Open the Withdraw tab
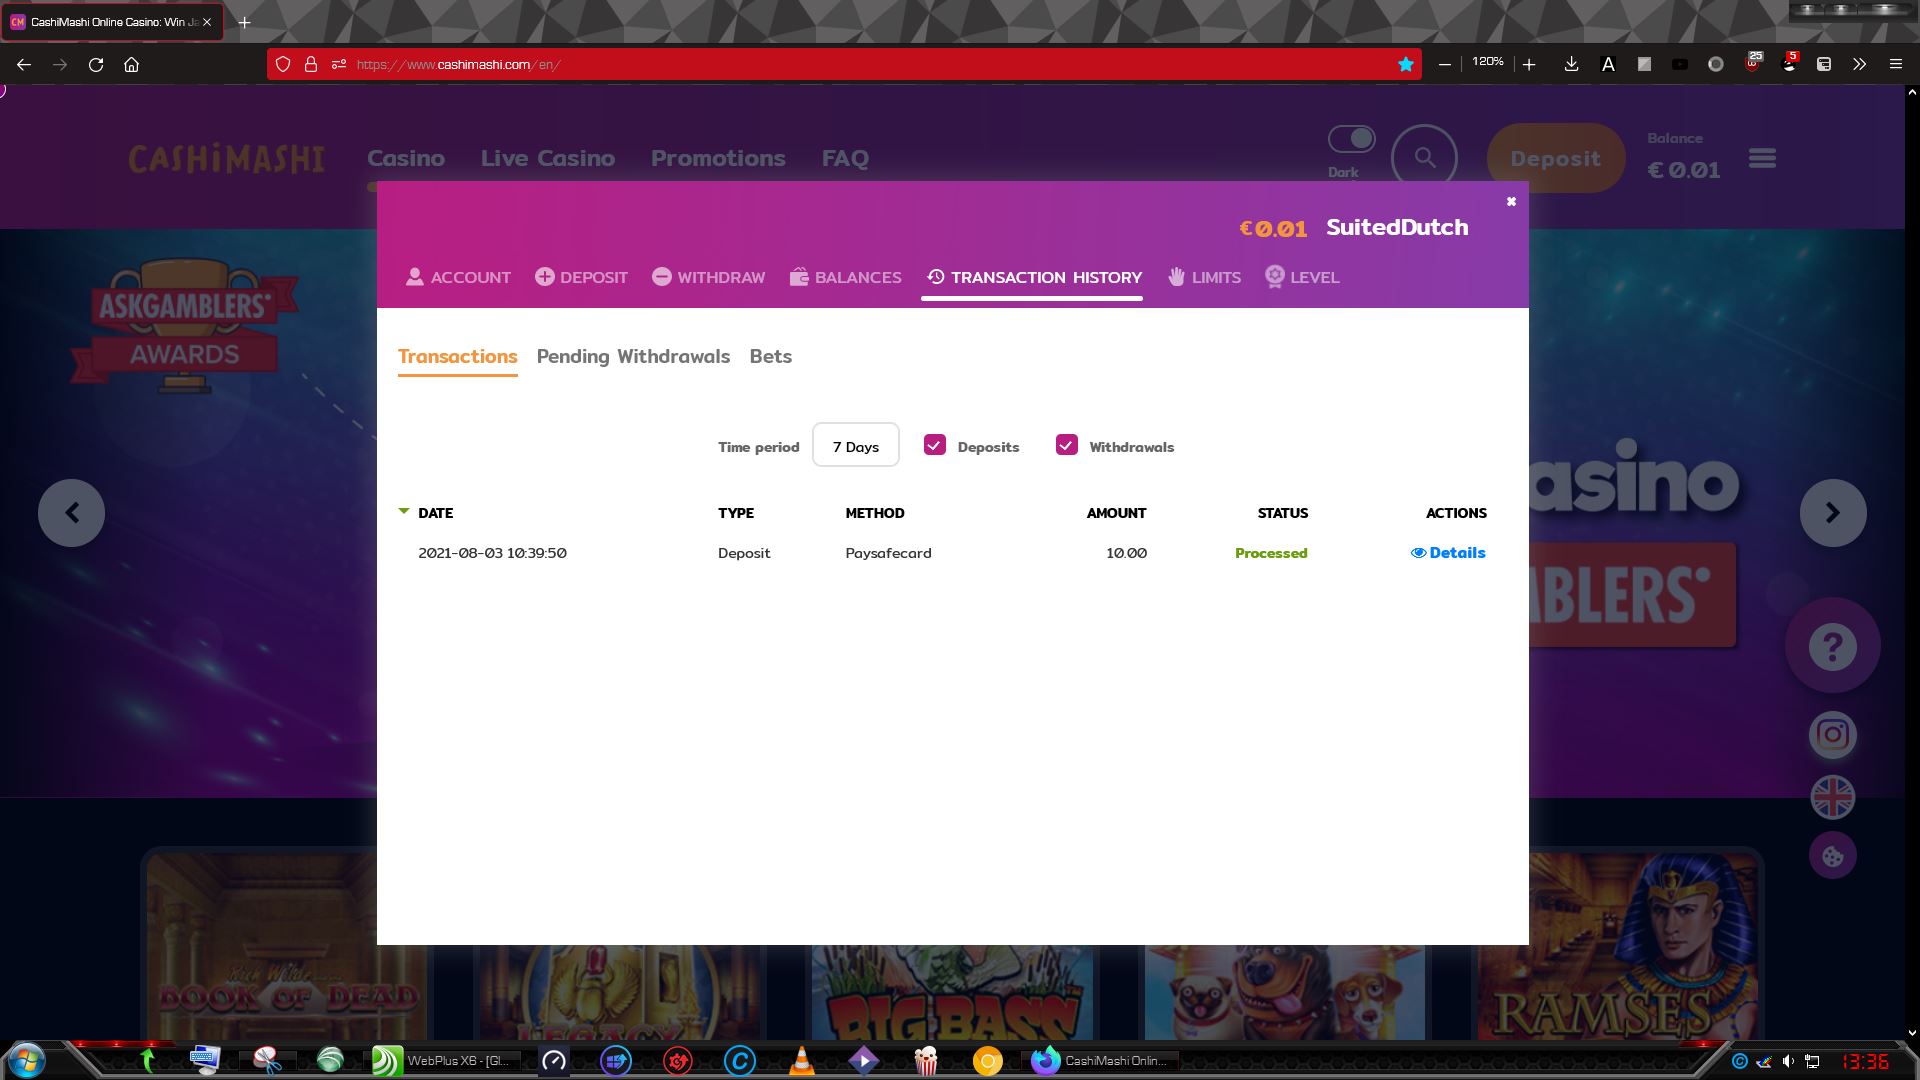This screenshot has width=1920, height=1080. click(x=708, y=277)
